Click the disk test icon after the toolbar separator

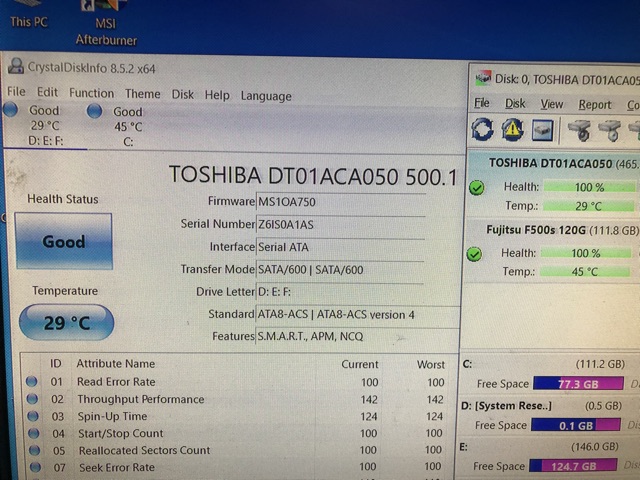[580, 131]
